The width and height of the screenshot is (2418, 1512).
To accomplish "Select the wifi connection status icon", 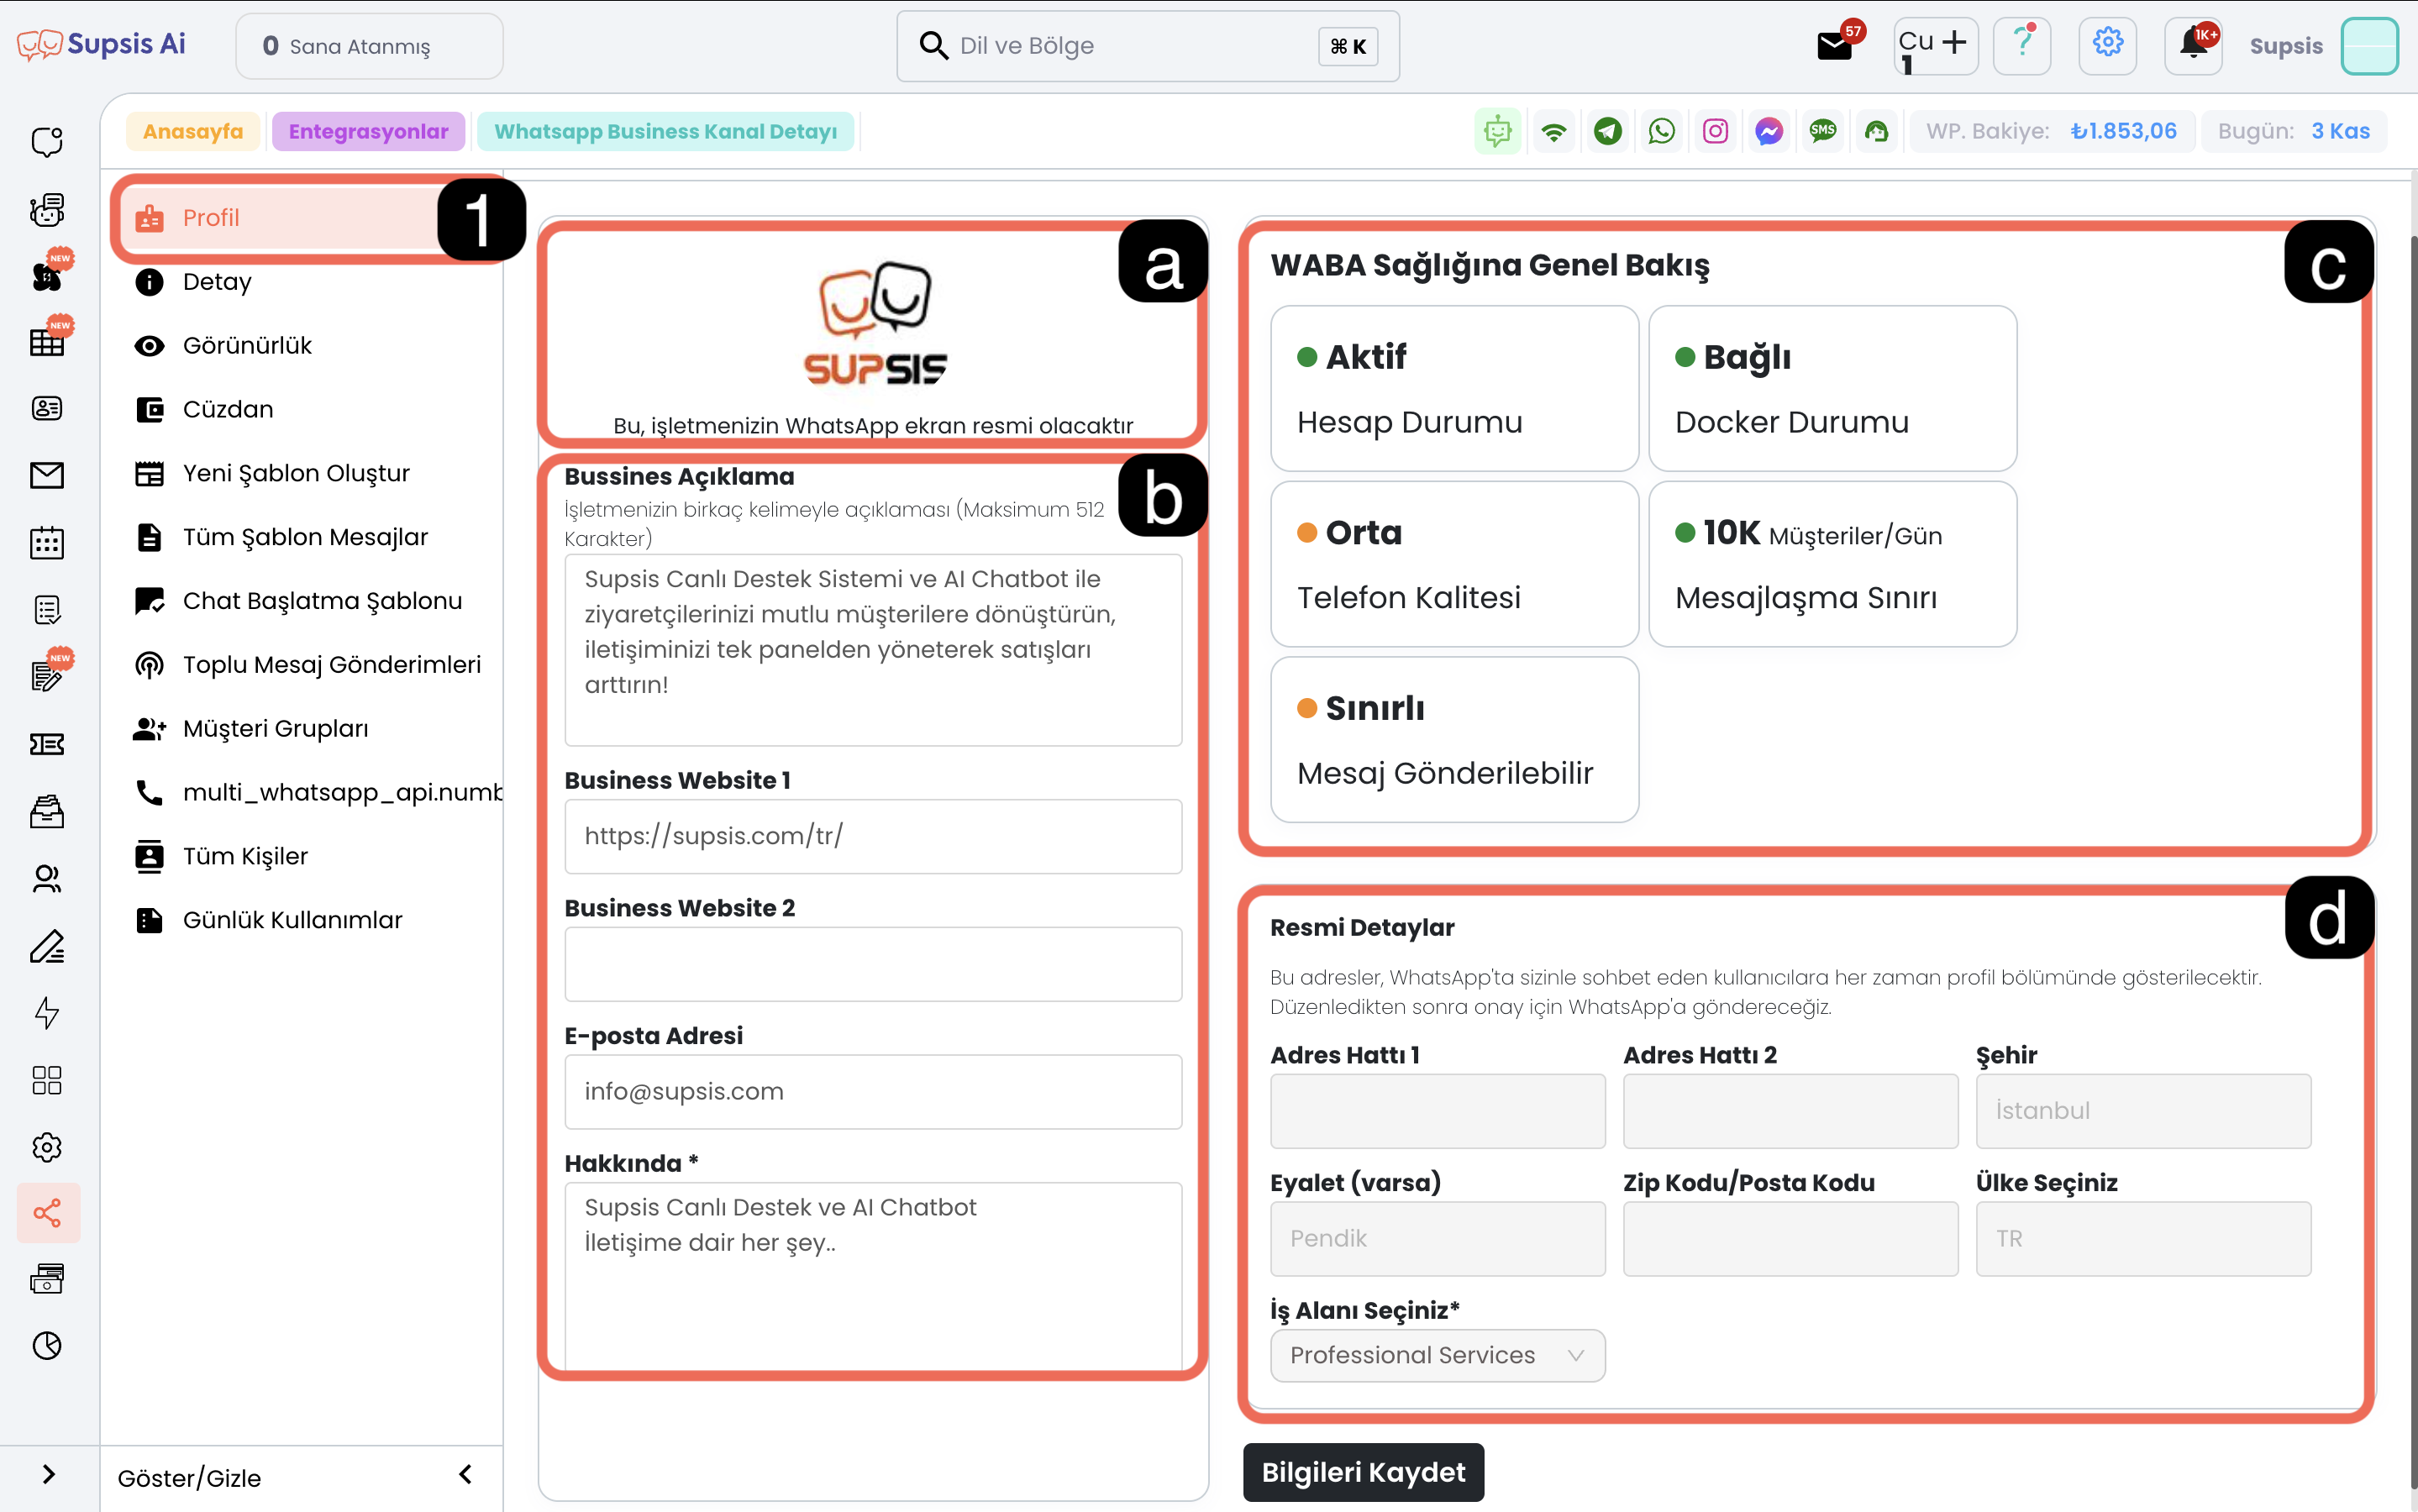I will (1554, 131).
